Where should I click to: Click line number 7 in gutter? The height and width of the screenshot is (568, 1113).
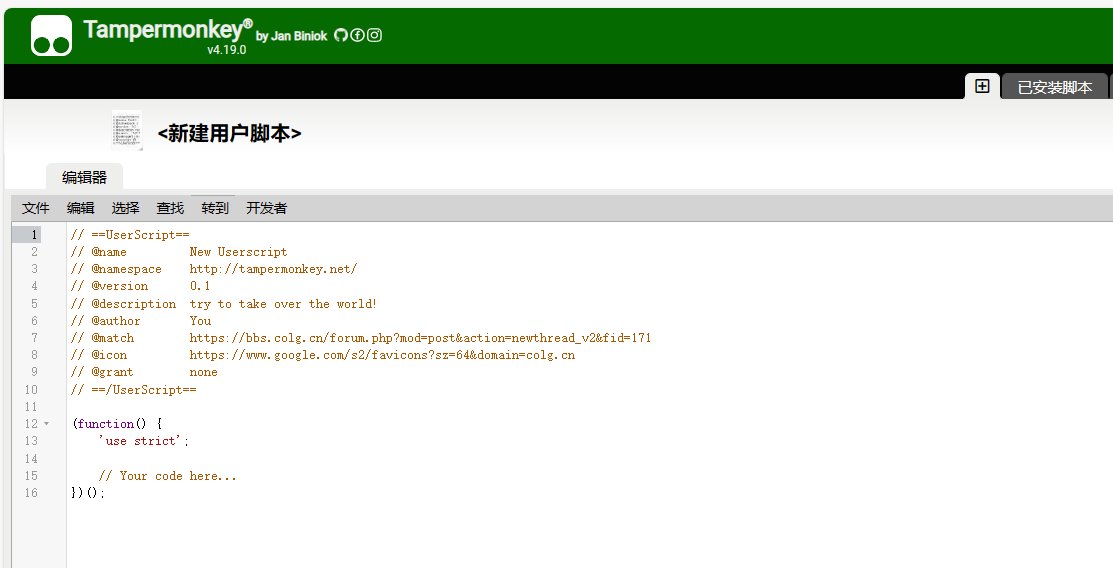click(34, 337)
